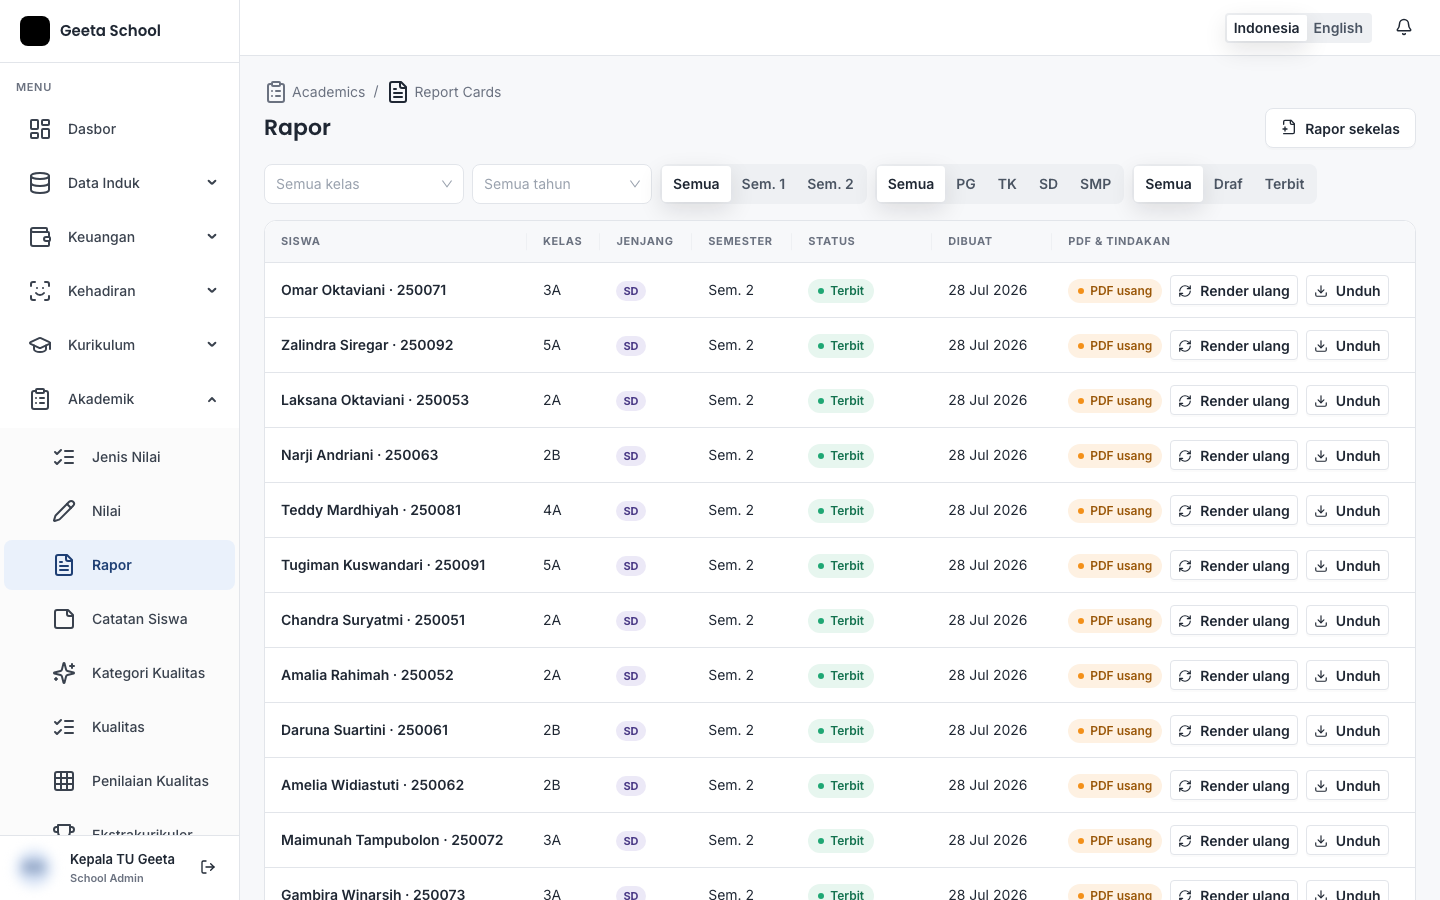This screenshot has width=1440, height=900.
Task: Filter report cards by Sem. 1
Action: (x=763, y=184)
